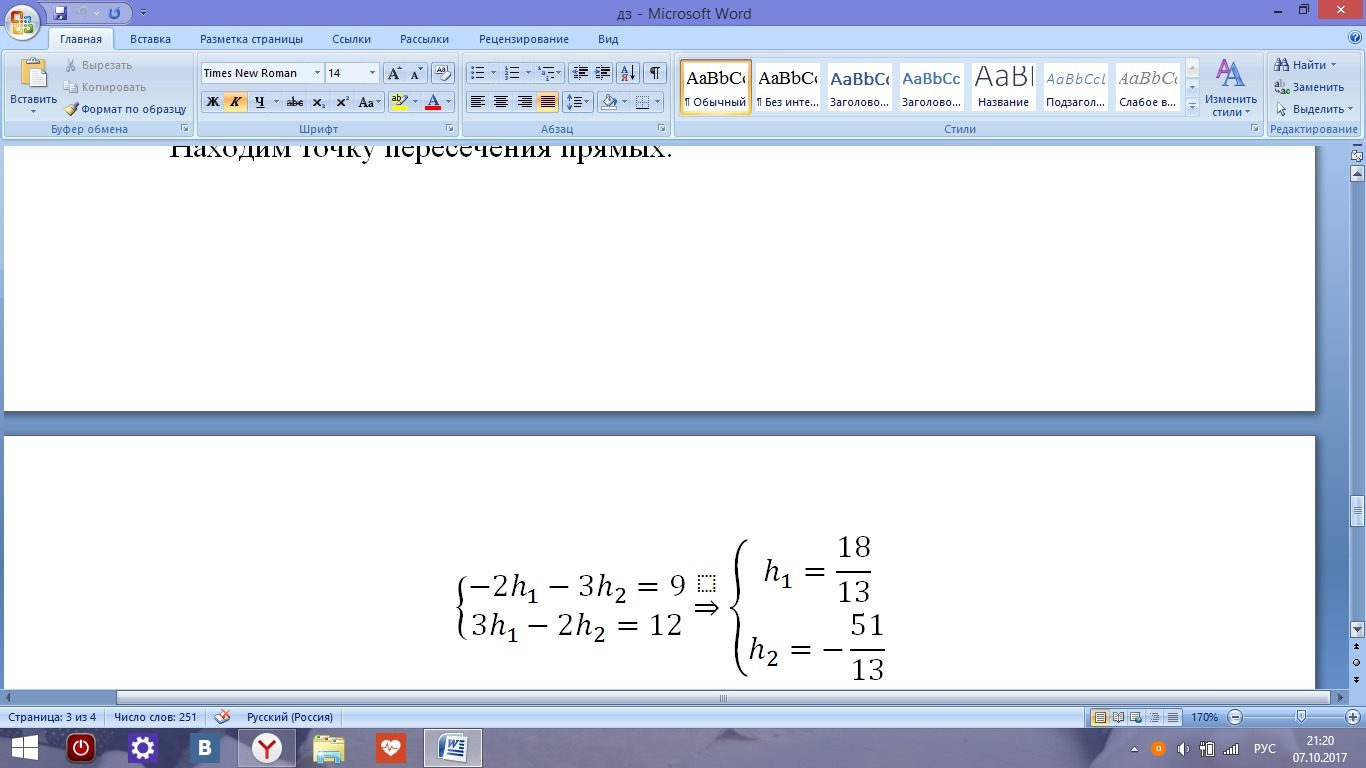Toggle italic formatting off
The image size is (1366, 768).
pos(235,102)
